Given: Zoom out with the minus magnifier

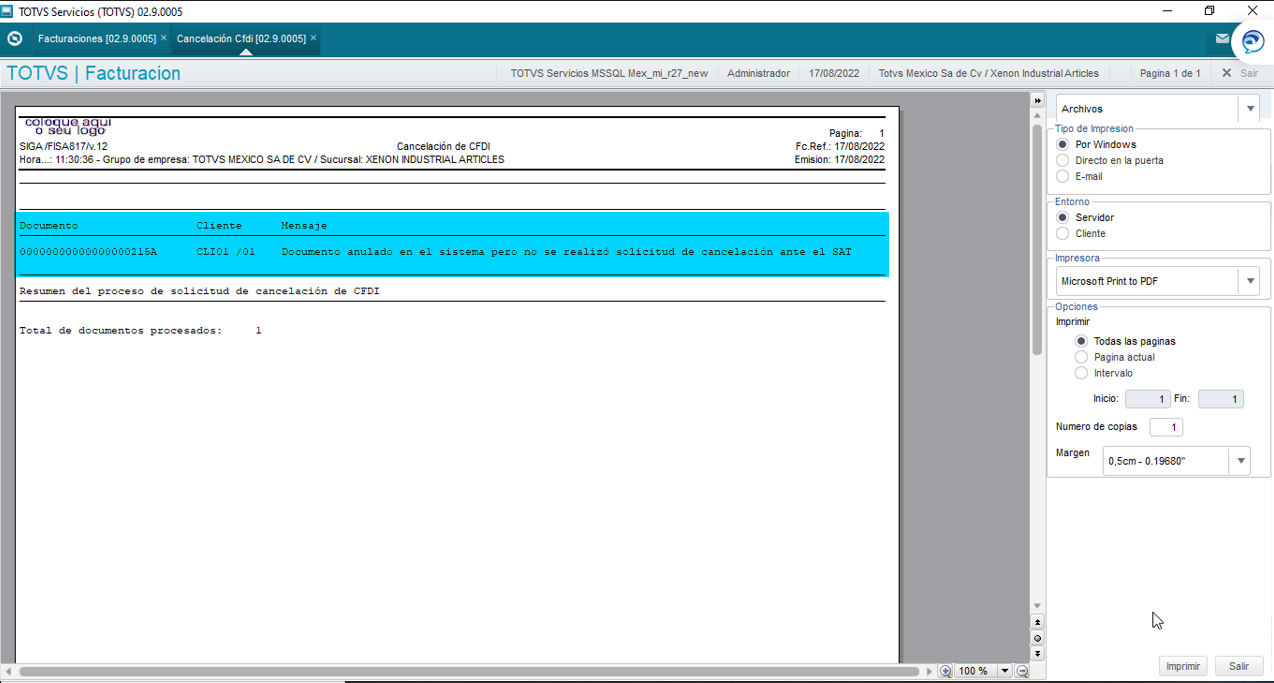Looking at the screenshot, I should click(x=1023, y=671).
